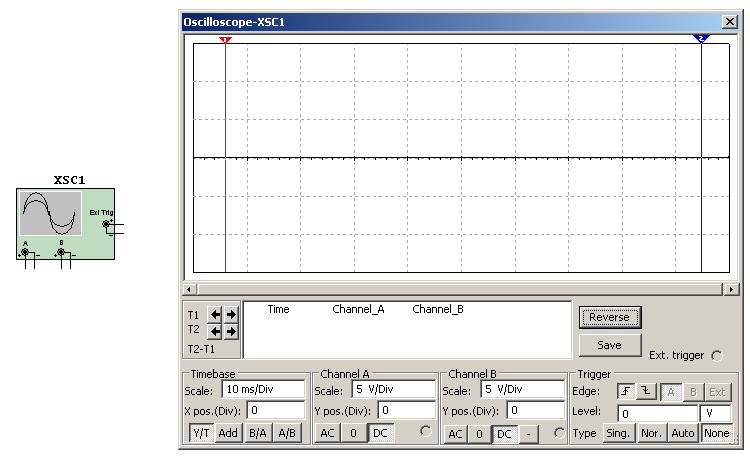Select trigger source B

tap(693, 392)
